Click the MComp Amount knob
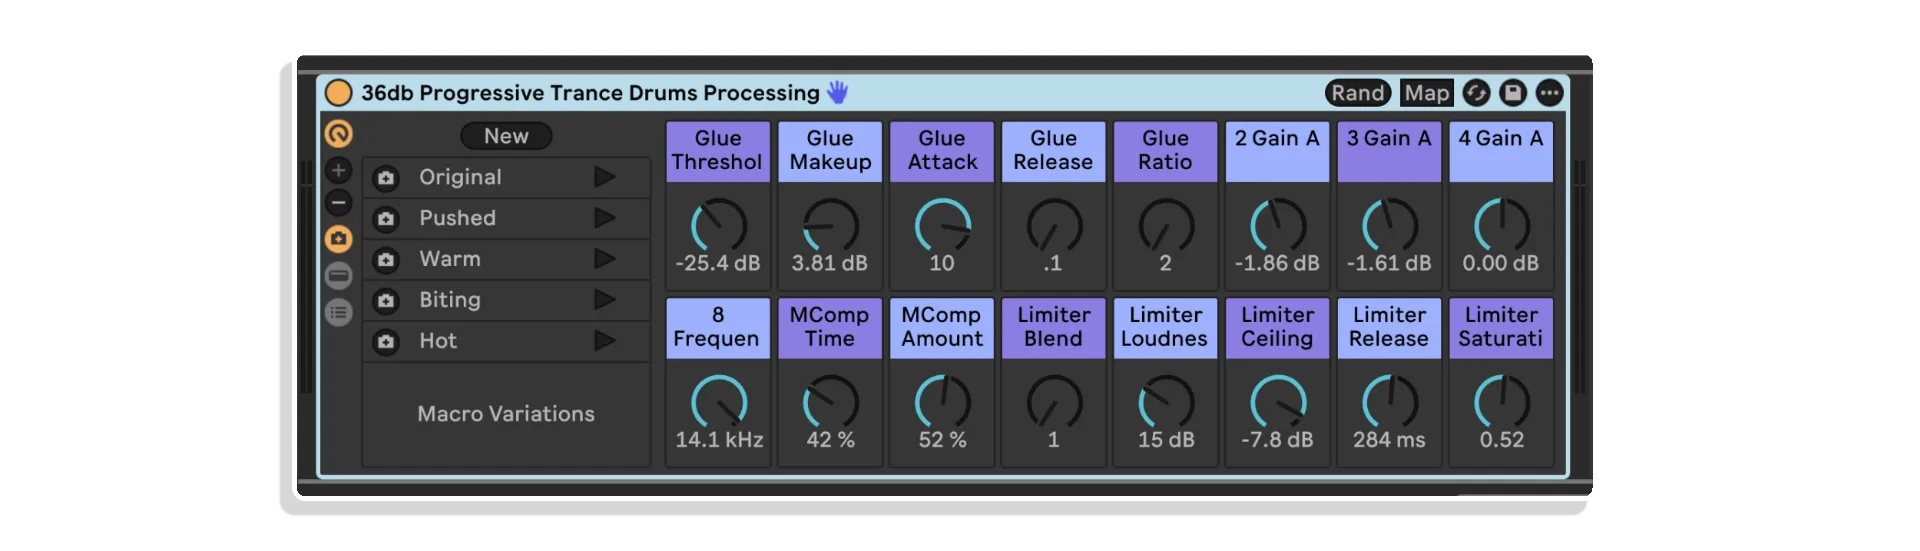The width and height of the screenshot is (1920, 551). pyautogui.click(x=943, y=402)
